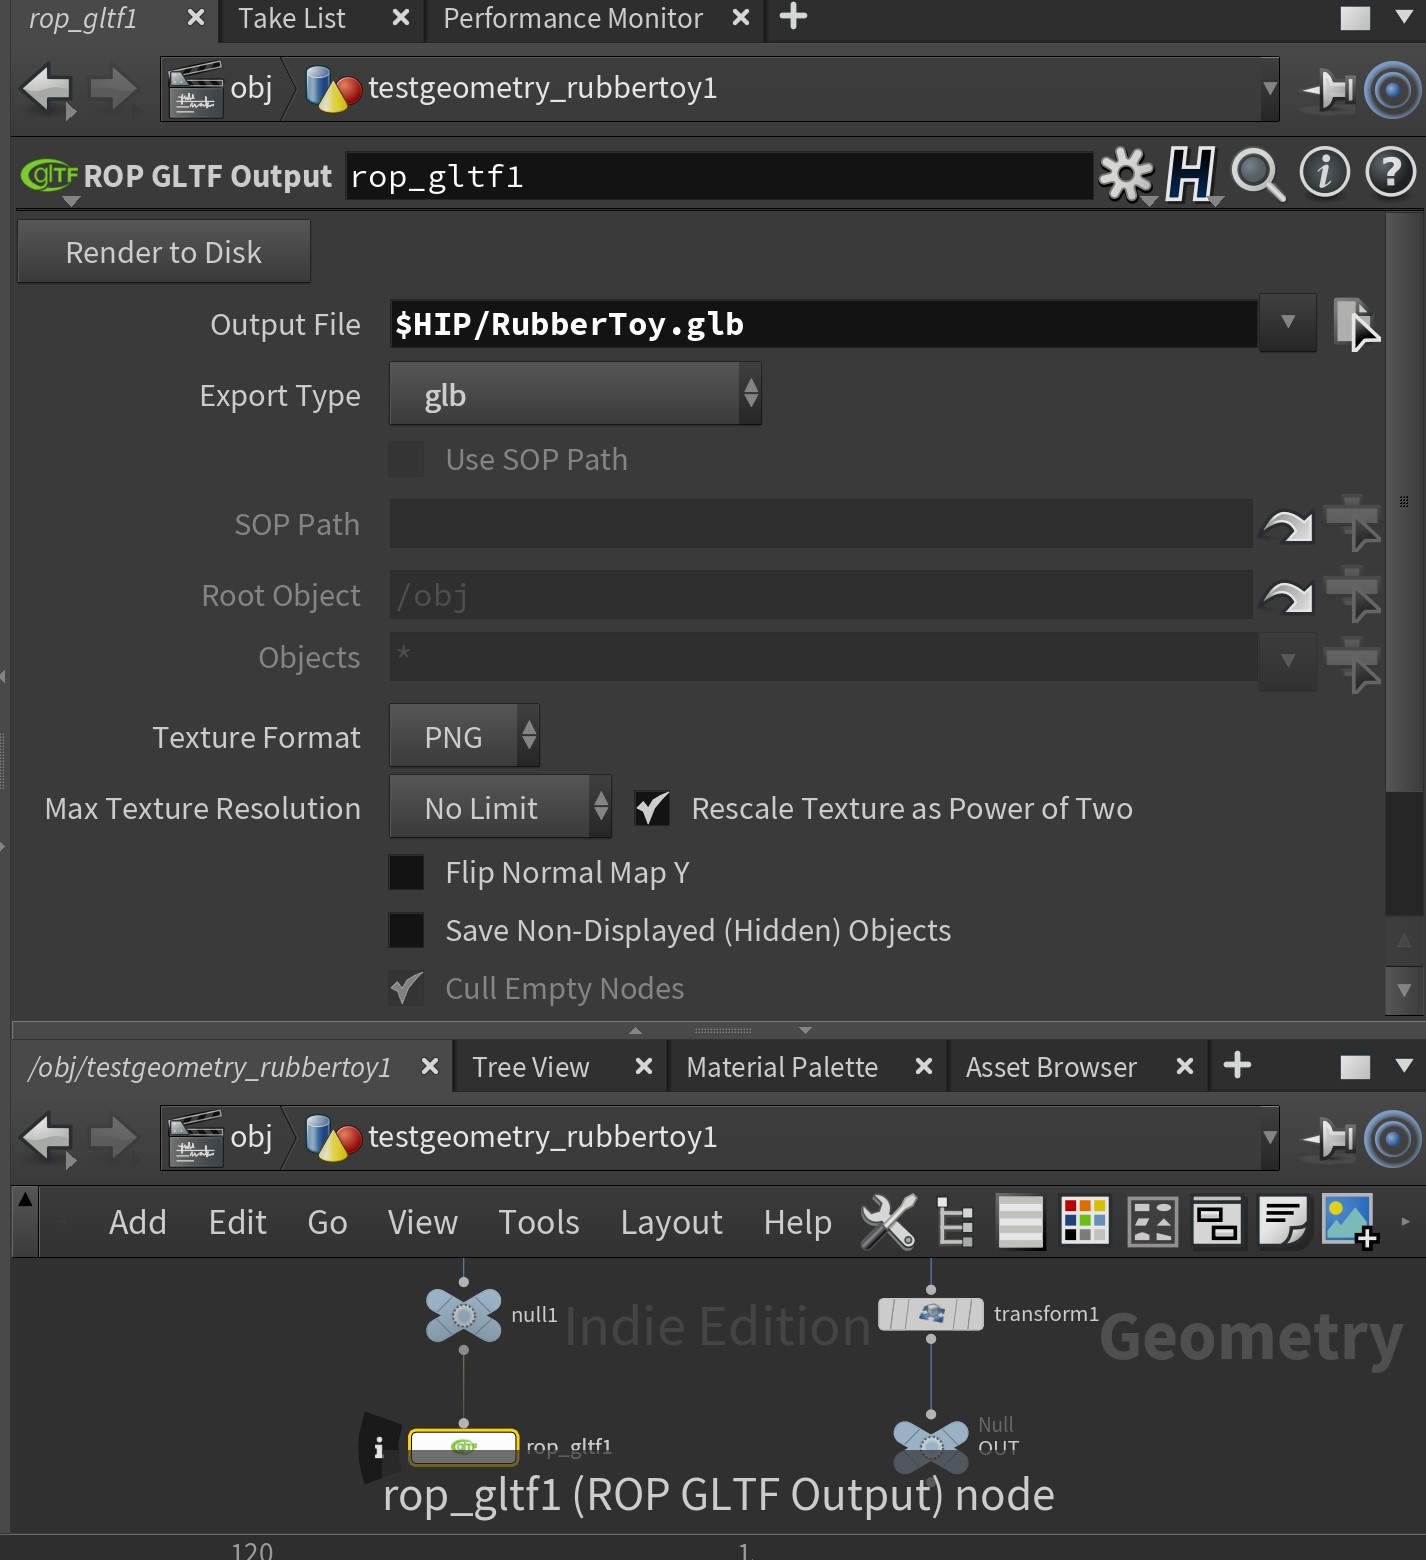Open the parameter pane path dropdown arrow
1426x1560 pixels.
1269,88
